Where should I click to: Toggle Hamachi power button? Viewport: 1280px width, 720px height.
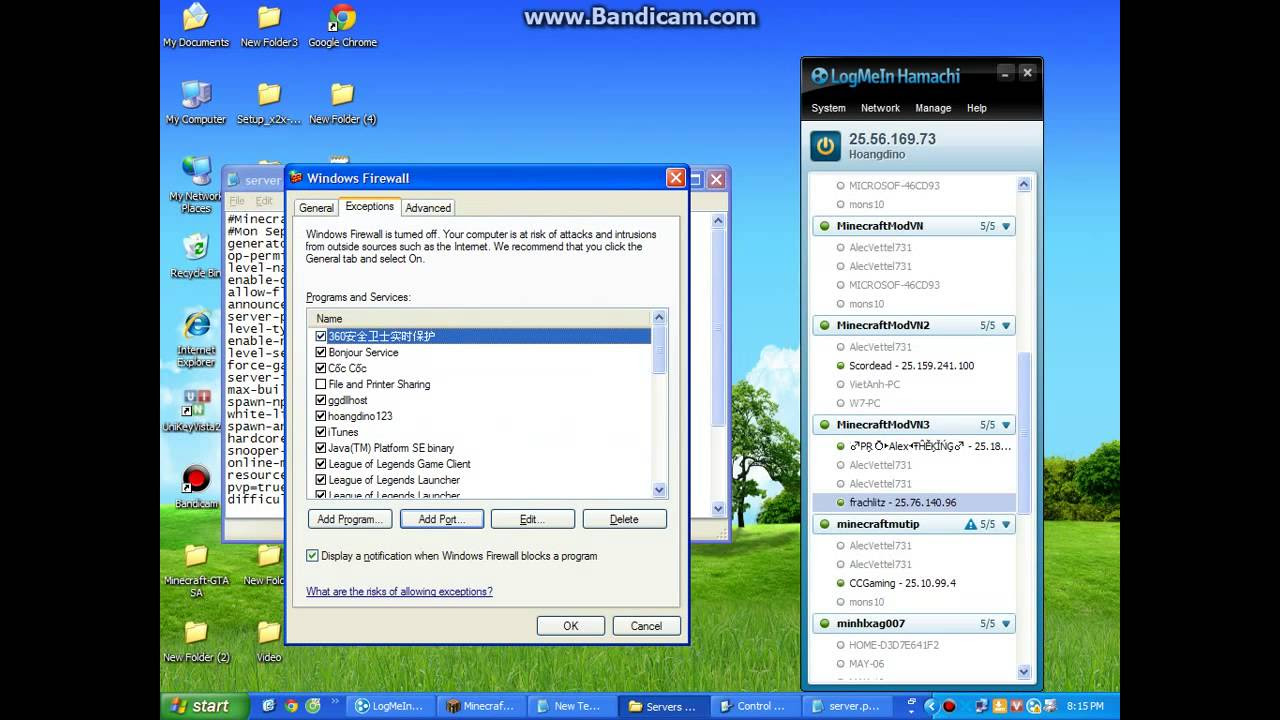point(825,146)
